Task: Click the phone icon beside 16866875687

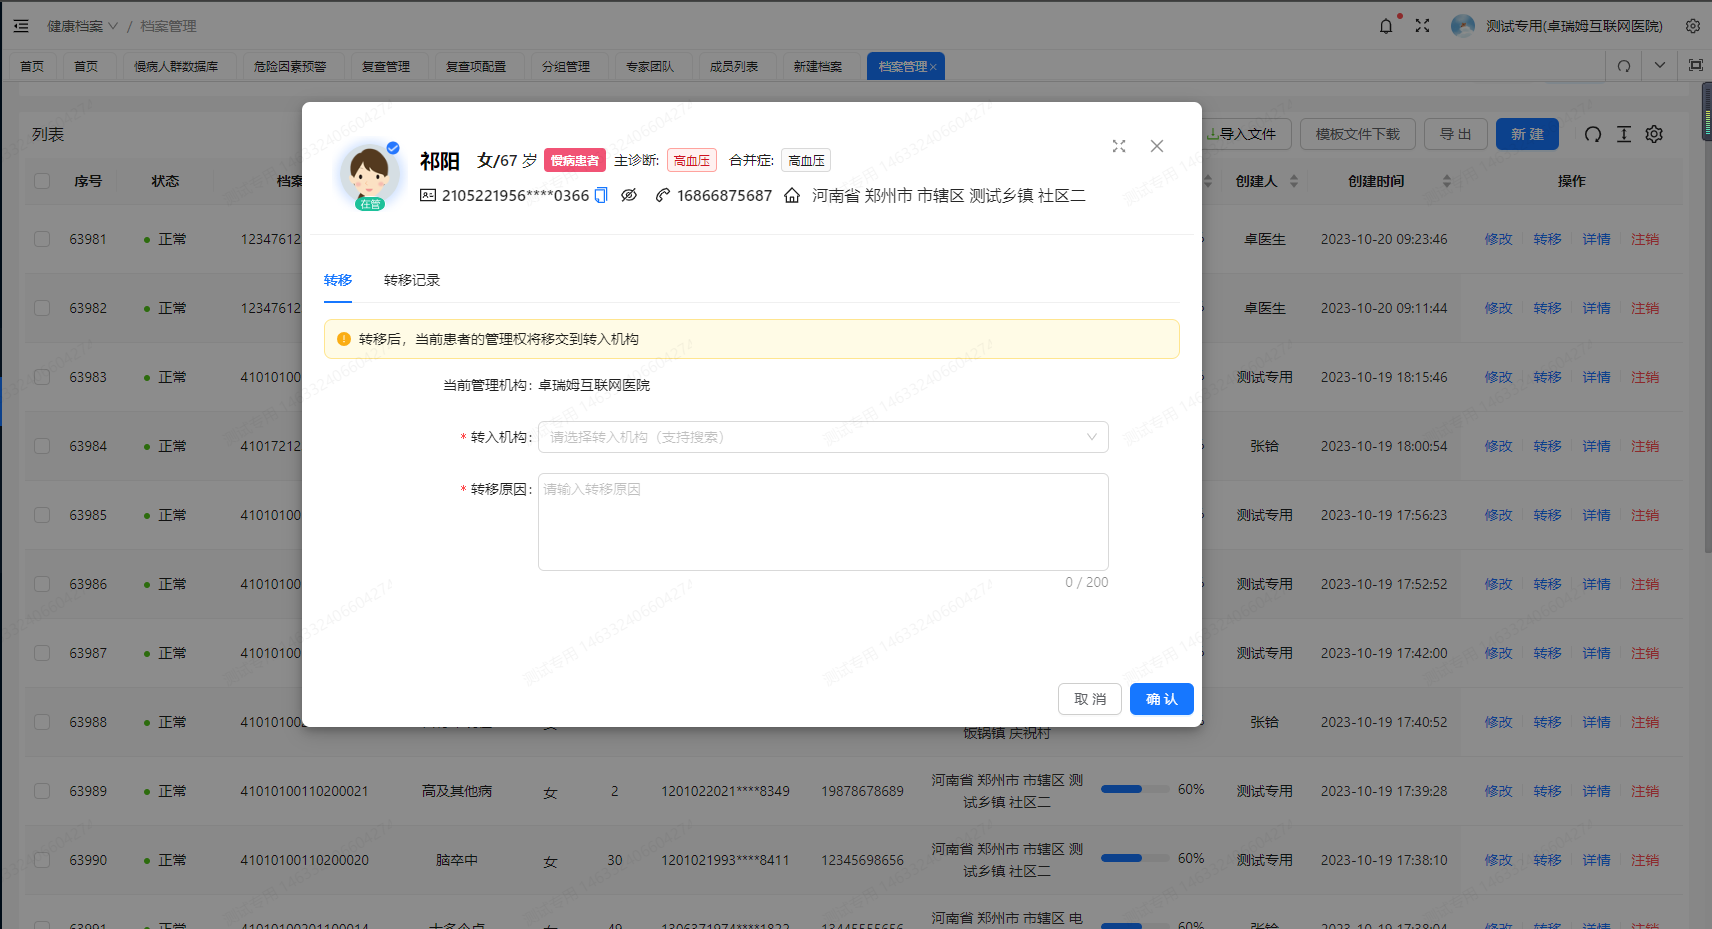Action: coord(662,195)
